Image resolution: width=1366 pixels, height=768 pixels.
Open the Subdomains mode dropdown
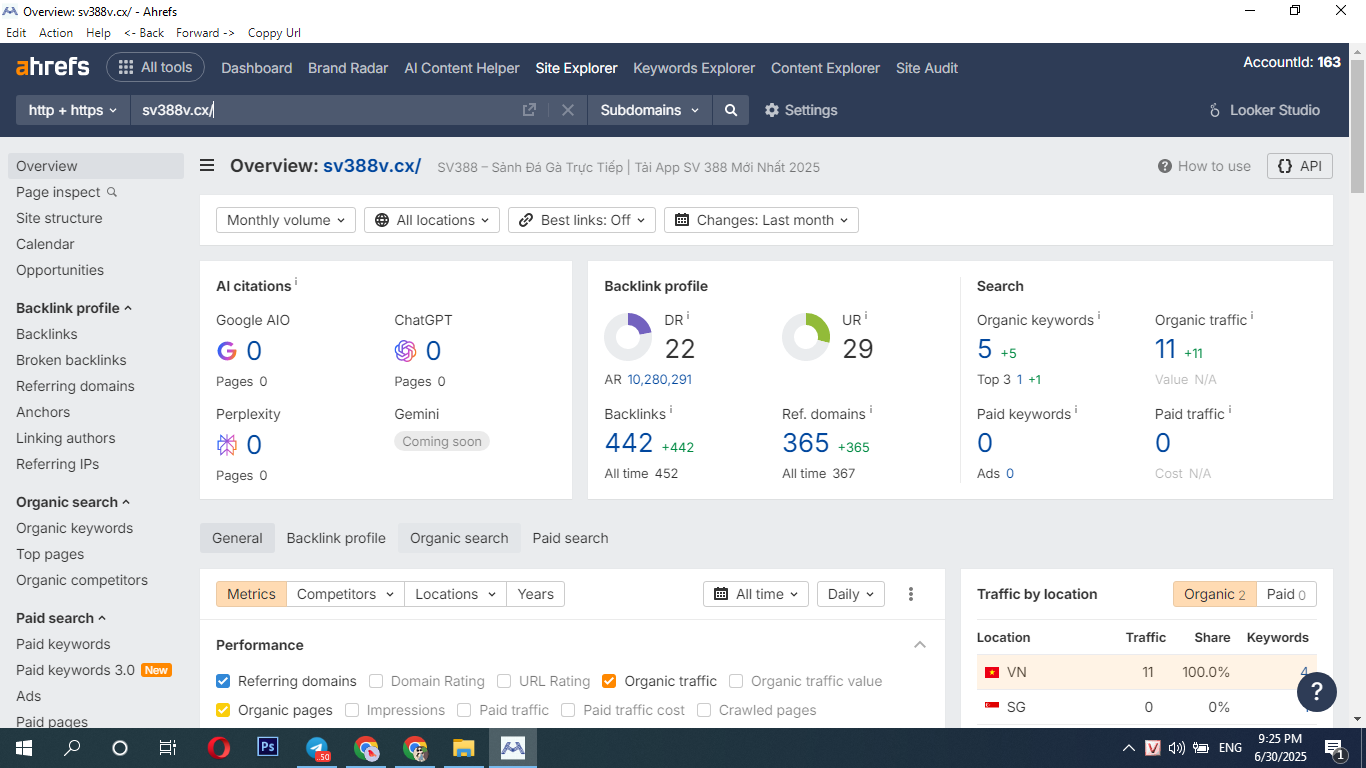pos(650,110)
